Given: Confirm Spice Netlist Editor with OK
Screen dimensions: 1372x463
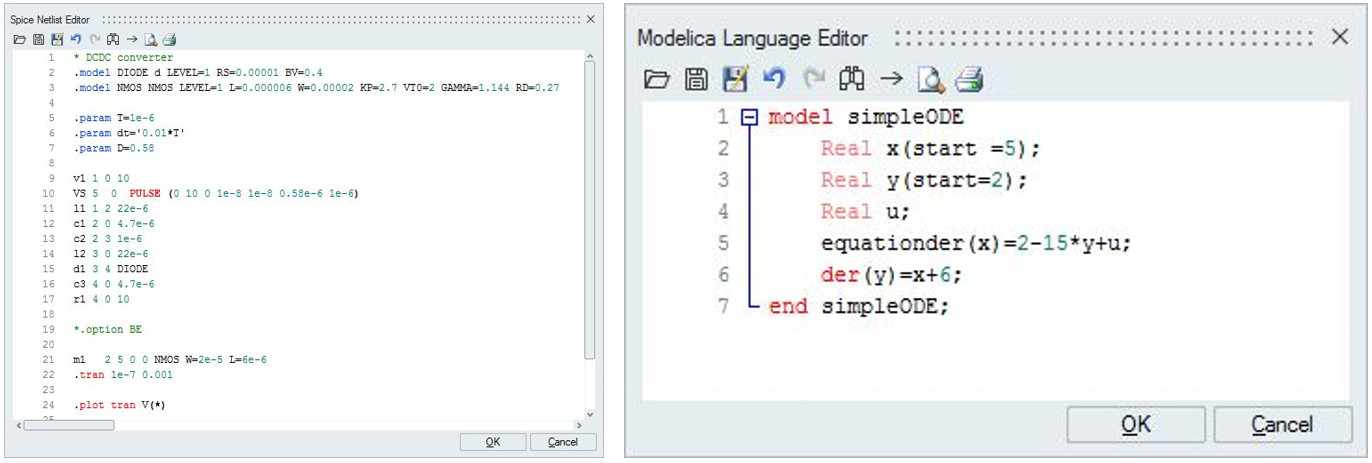Looking at the screenshot, I should (492, 442).
